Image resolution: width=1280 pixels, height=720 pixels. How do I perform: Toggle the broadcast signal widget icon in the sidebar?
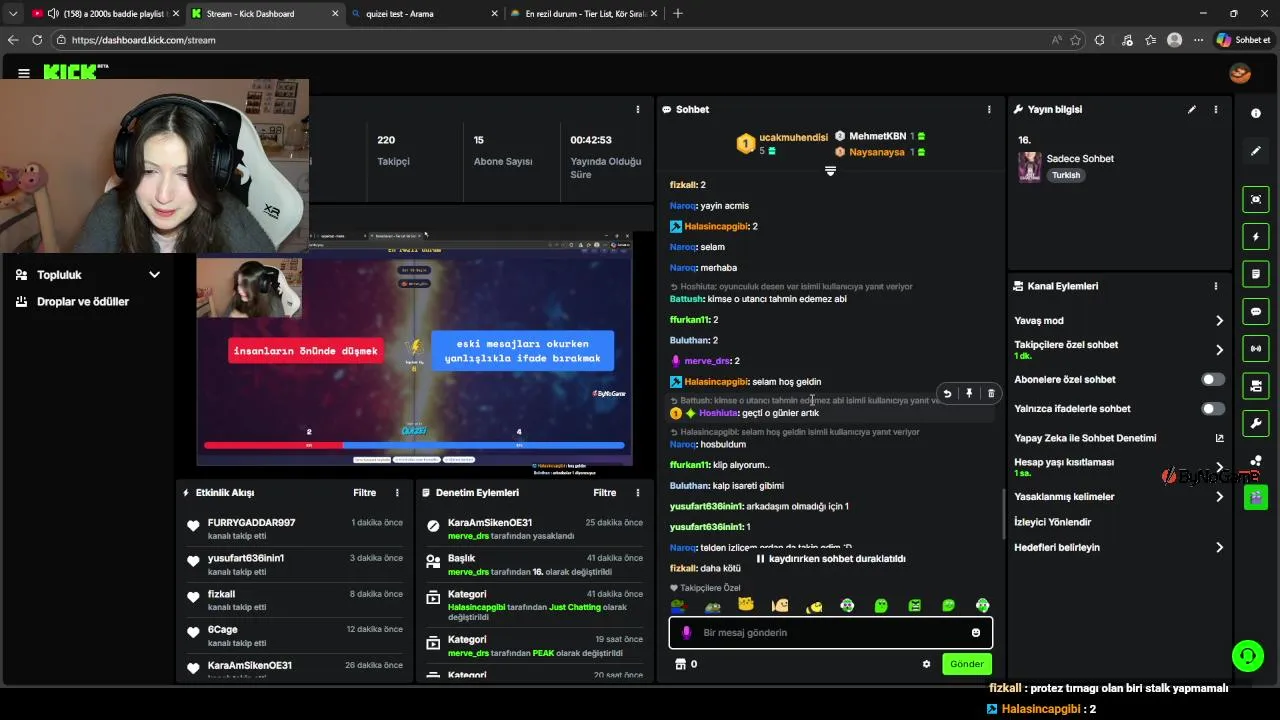pyautogui.click(x=1256, y=348)
